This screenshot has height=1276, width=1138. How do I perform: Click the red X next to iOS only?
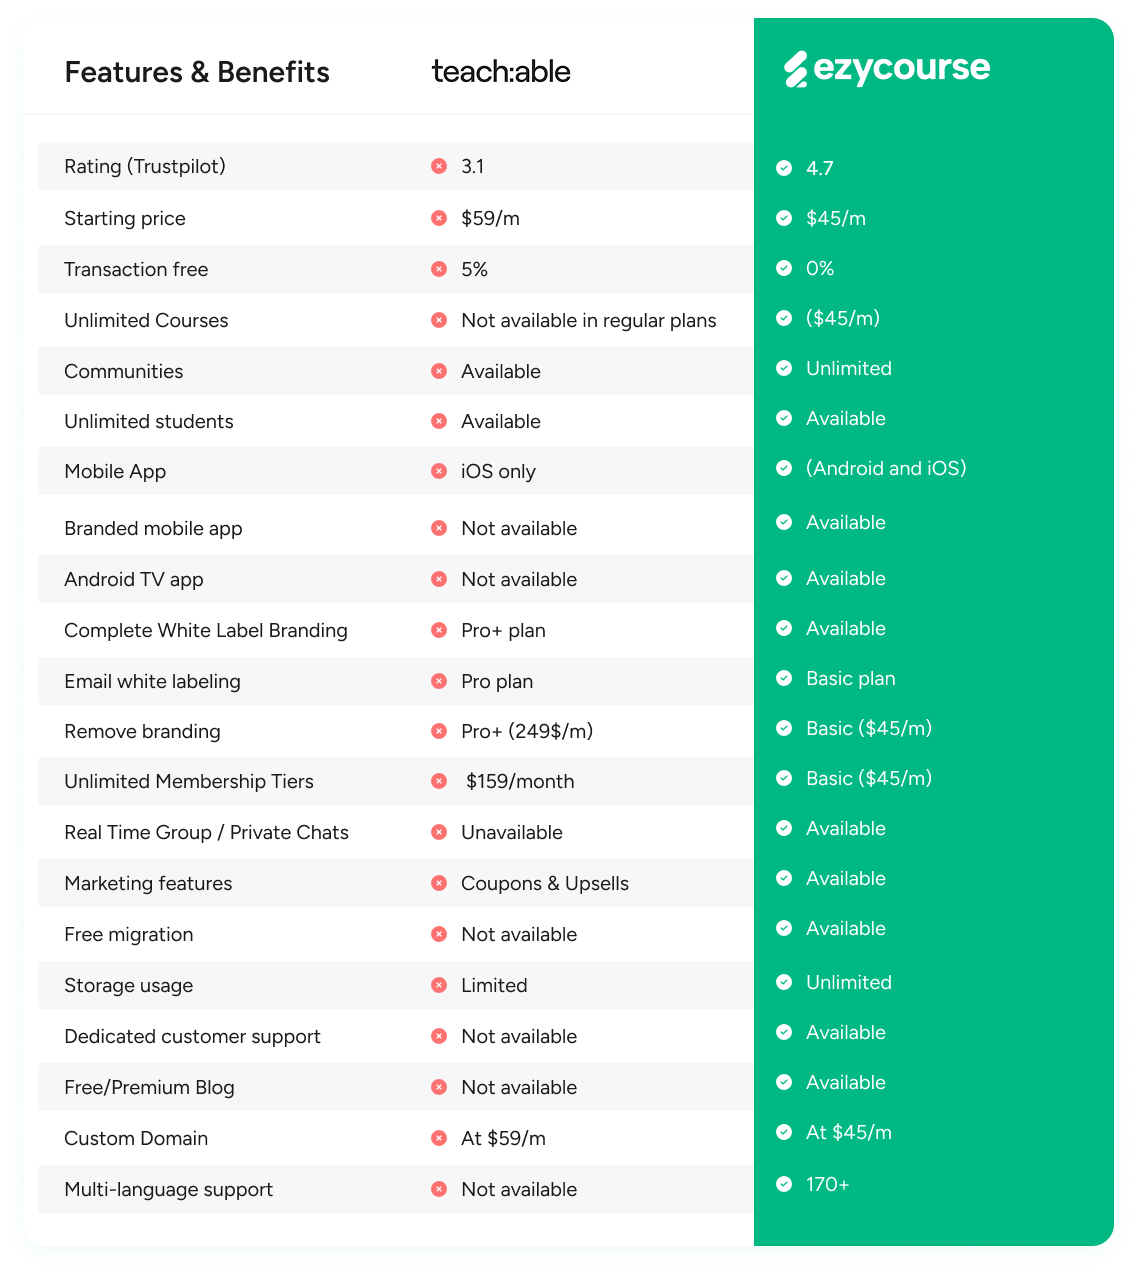(x=439, y=471)
